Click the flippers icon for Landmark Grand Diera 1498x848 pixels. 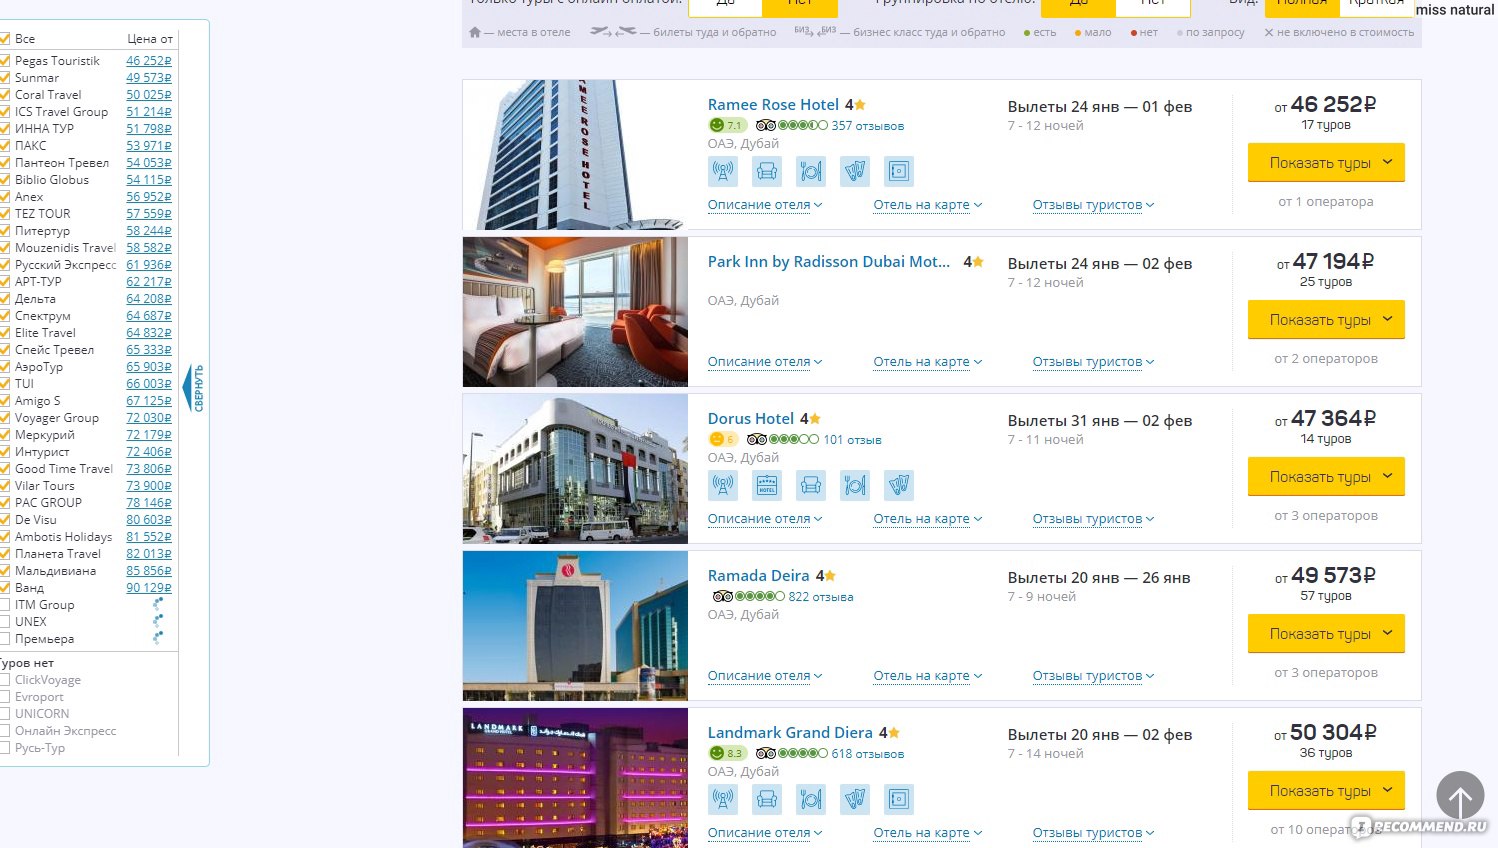[855, 799]
